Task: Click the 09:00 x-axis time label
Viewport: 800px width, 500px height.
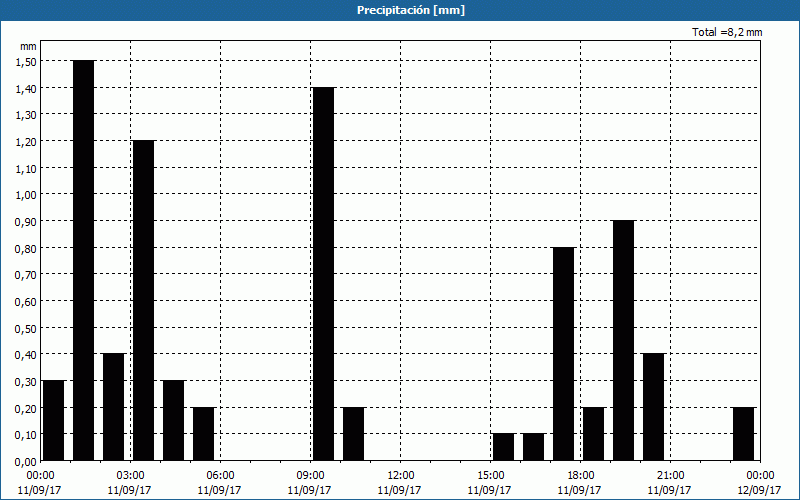Action: pos(310,476)
